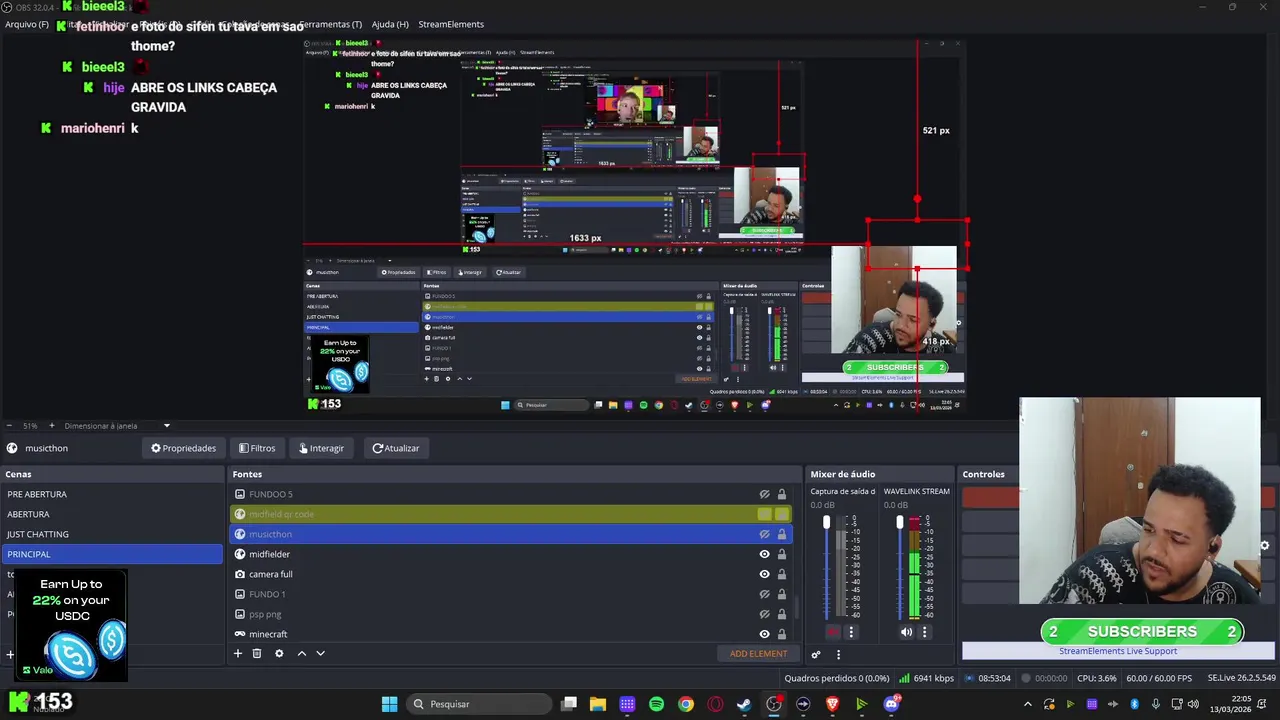Click the add source plus icon under Fontes

[x=238, y=653]
